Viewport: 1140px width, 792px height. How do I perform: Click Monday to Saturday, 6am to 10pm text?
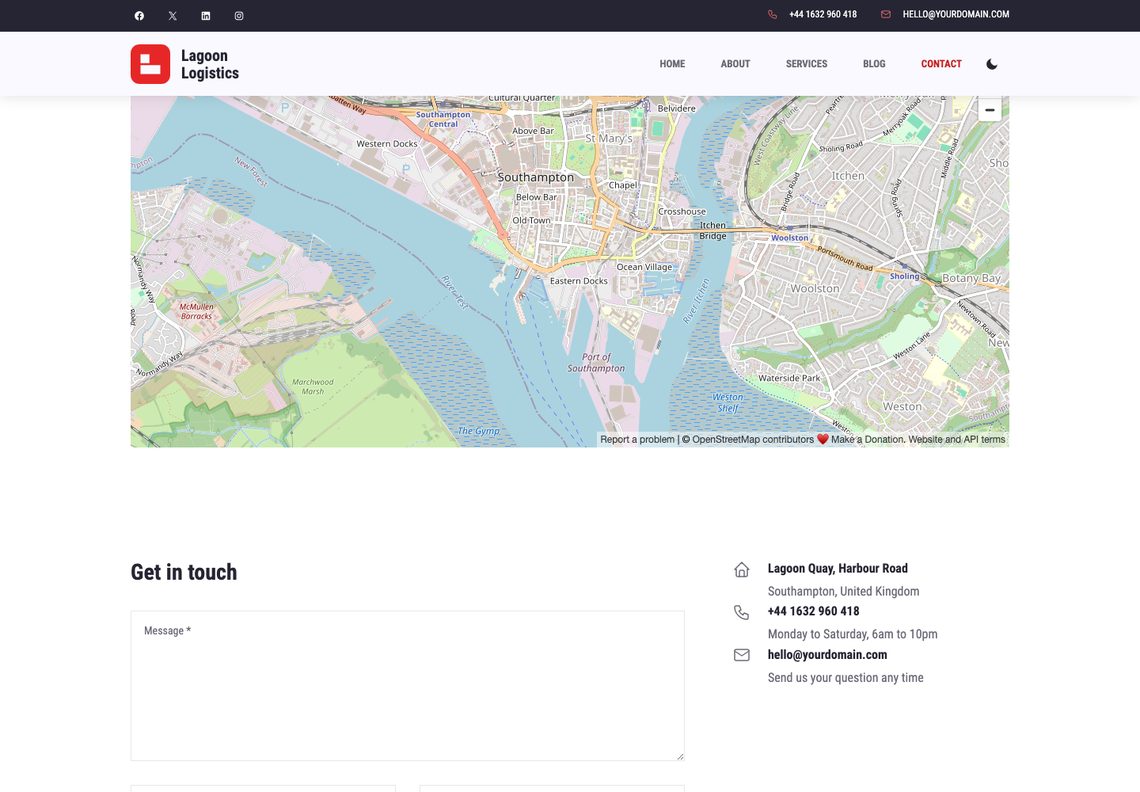[x=852, y=634]
